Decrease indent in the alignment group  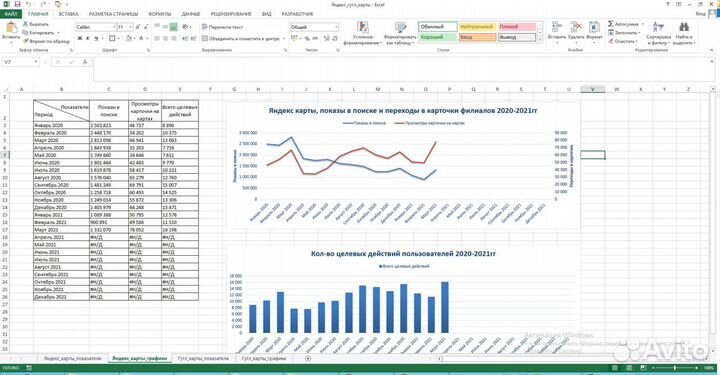[x=185, y=39]
